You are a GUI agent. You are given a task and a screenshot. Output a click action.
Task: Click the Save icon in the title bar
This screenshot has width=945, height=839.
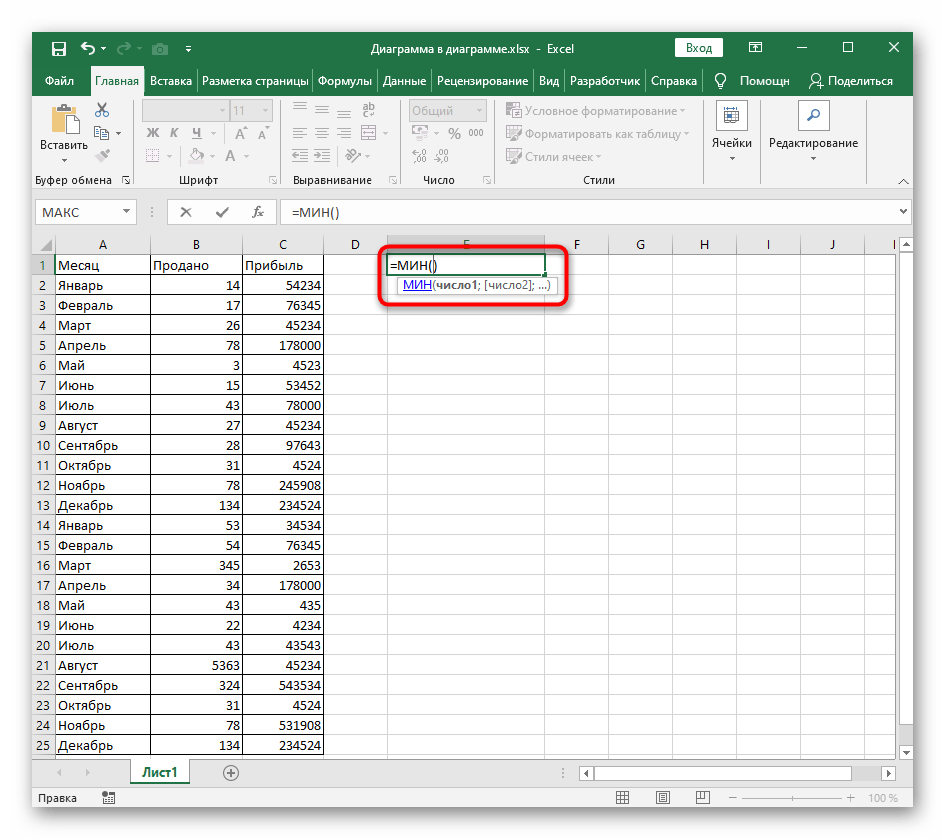pos(58,48)
